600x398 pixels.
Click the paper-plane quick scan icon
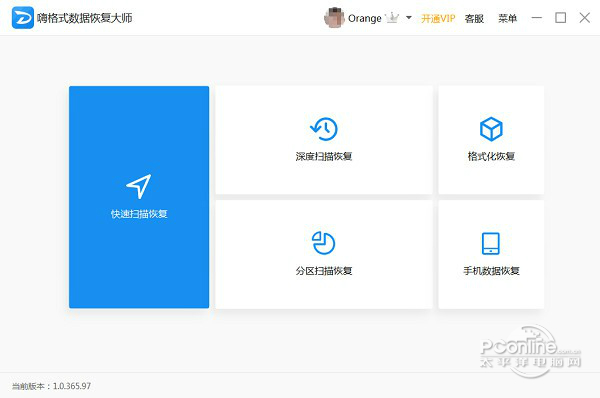click(139, 186)
